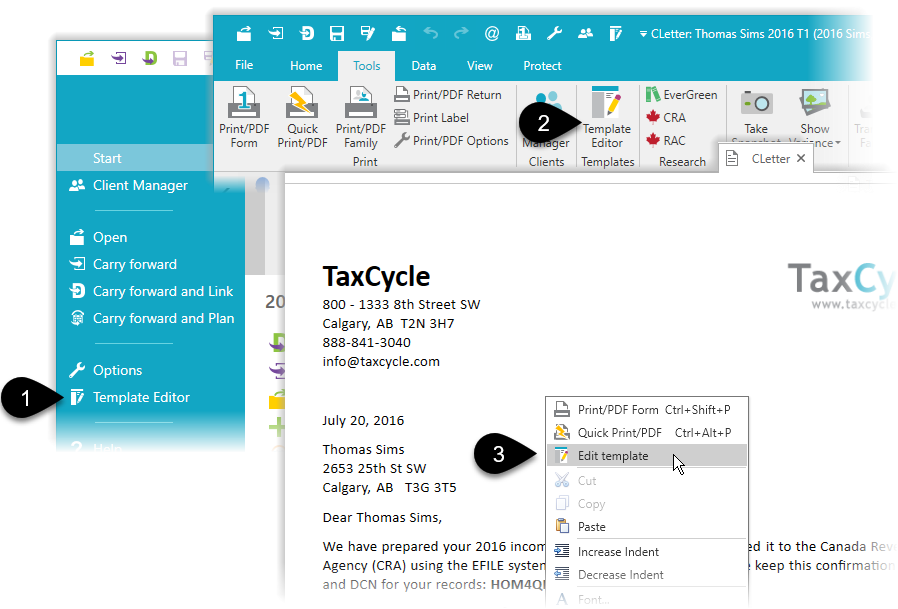Image resolution: width=898 pixels, height=609 pixels.
Task: Click the Template Editor icon in quick access toolbar
Action: click(616, 34)
